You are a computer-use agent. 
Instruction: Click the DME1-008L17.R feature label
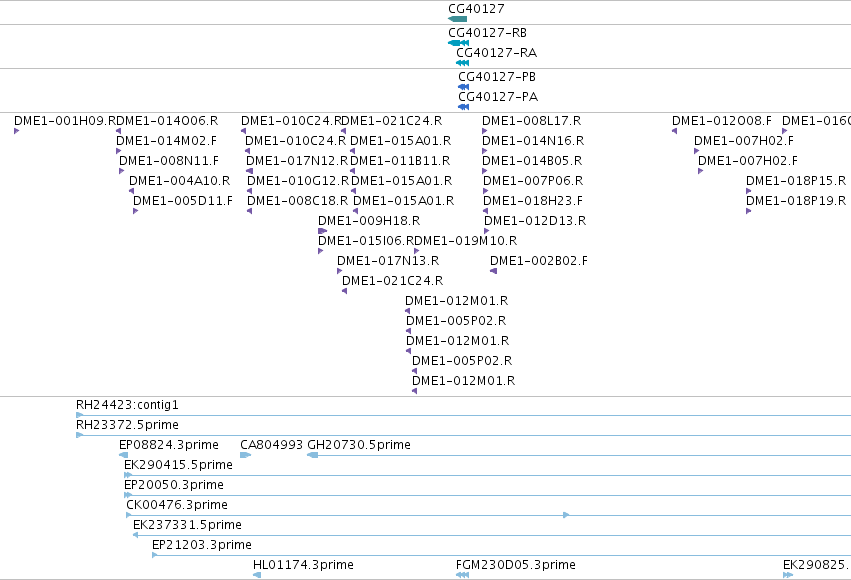pyautogui.click(x=531, y=120)
